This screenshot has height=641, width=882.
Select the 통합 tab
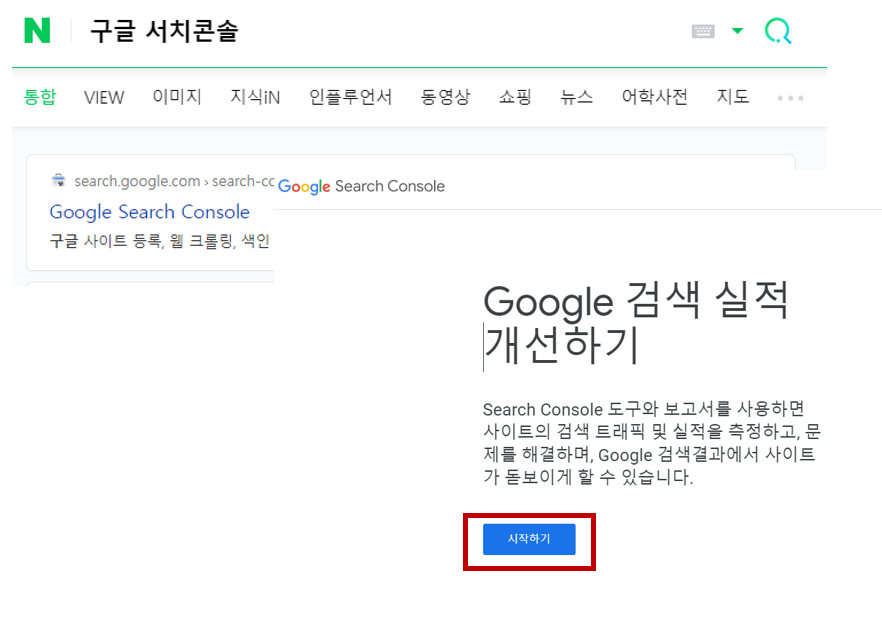click(x=39, y=97)
